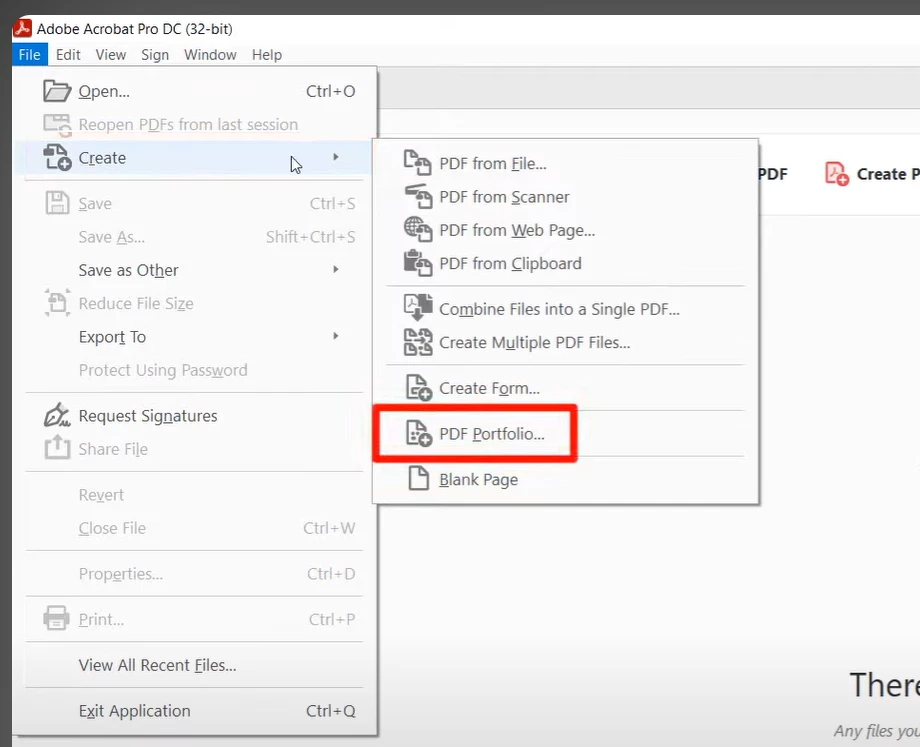The width and height of the screenshot is (920, 747).
Task: Choose Create Multiple PDF Files...
Action: (565, 342)
